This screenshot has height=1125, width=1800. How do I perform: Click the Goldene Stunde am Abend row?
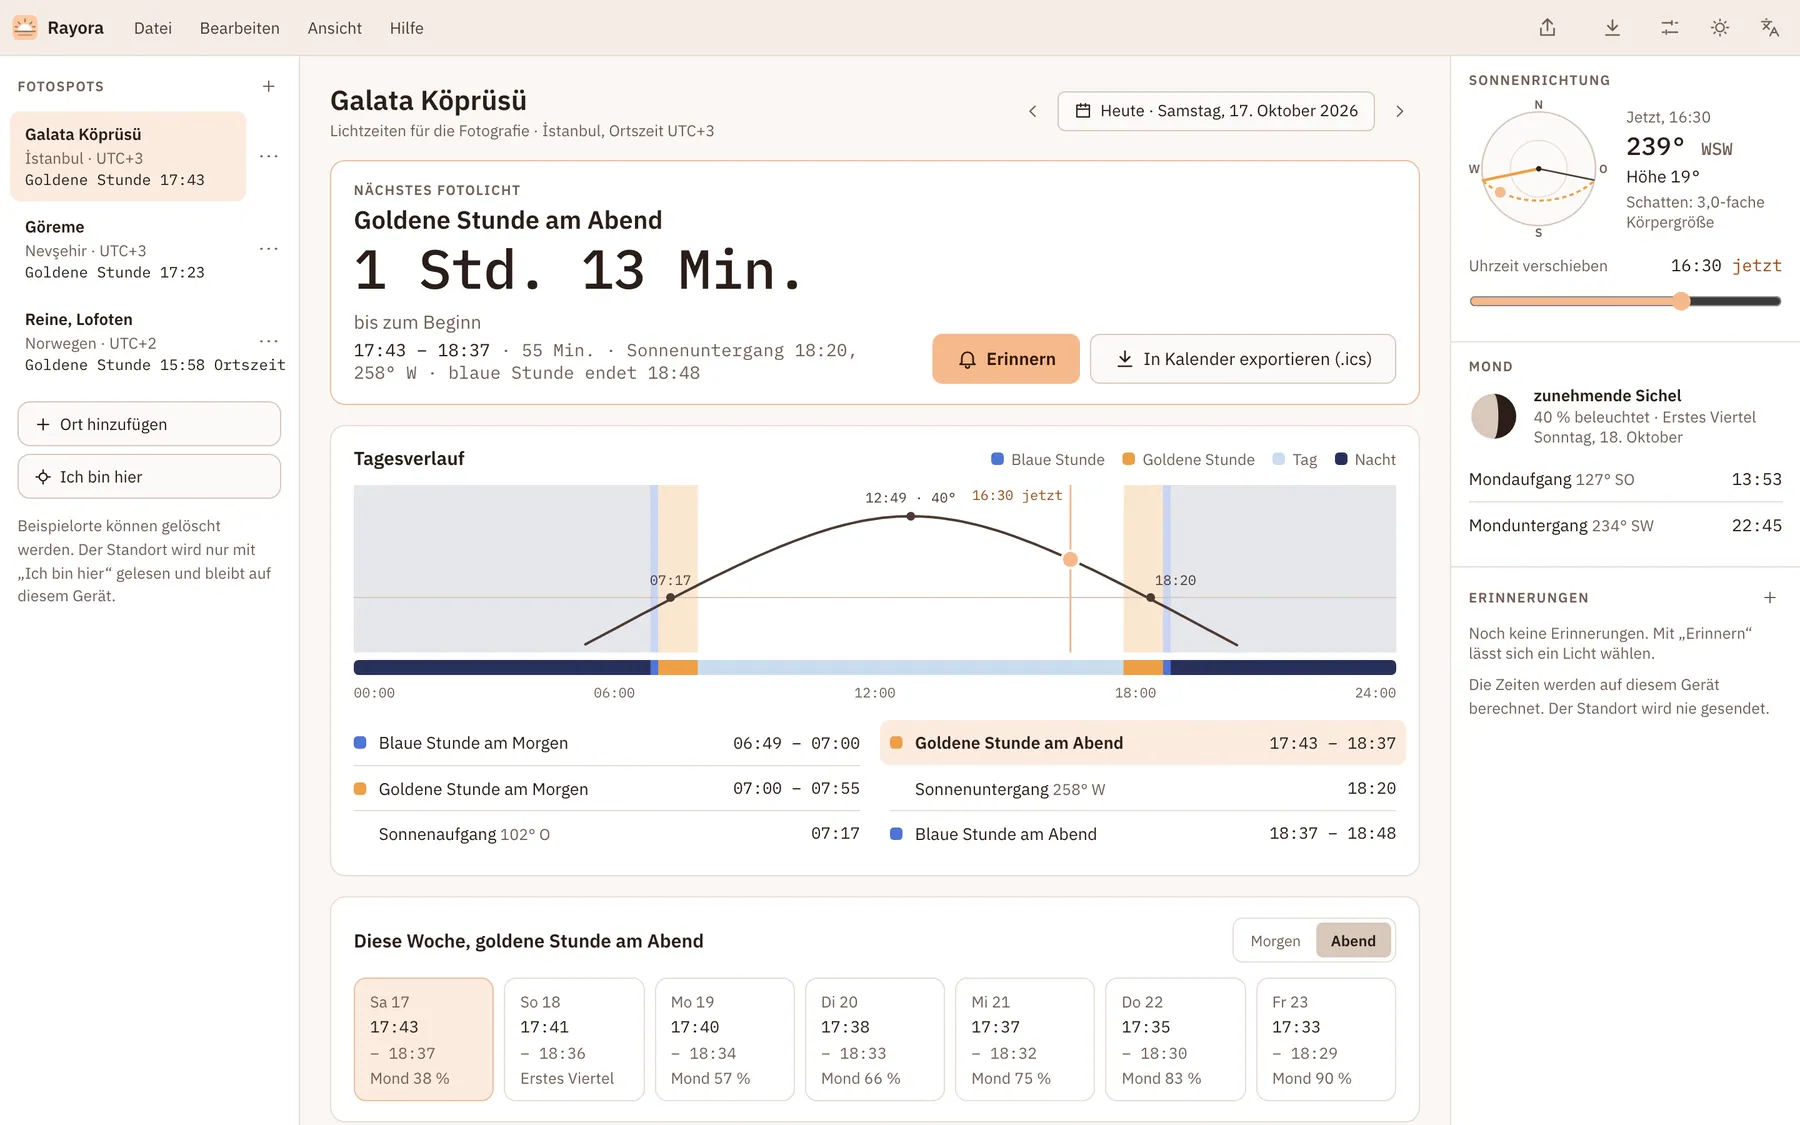pos(1143,743)
